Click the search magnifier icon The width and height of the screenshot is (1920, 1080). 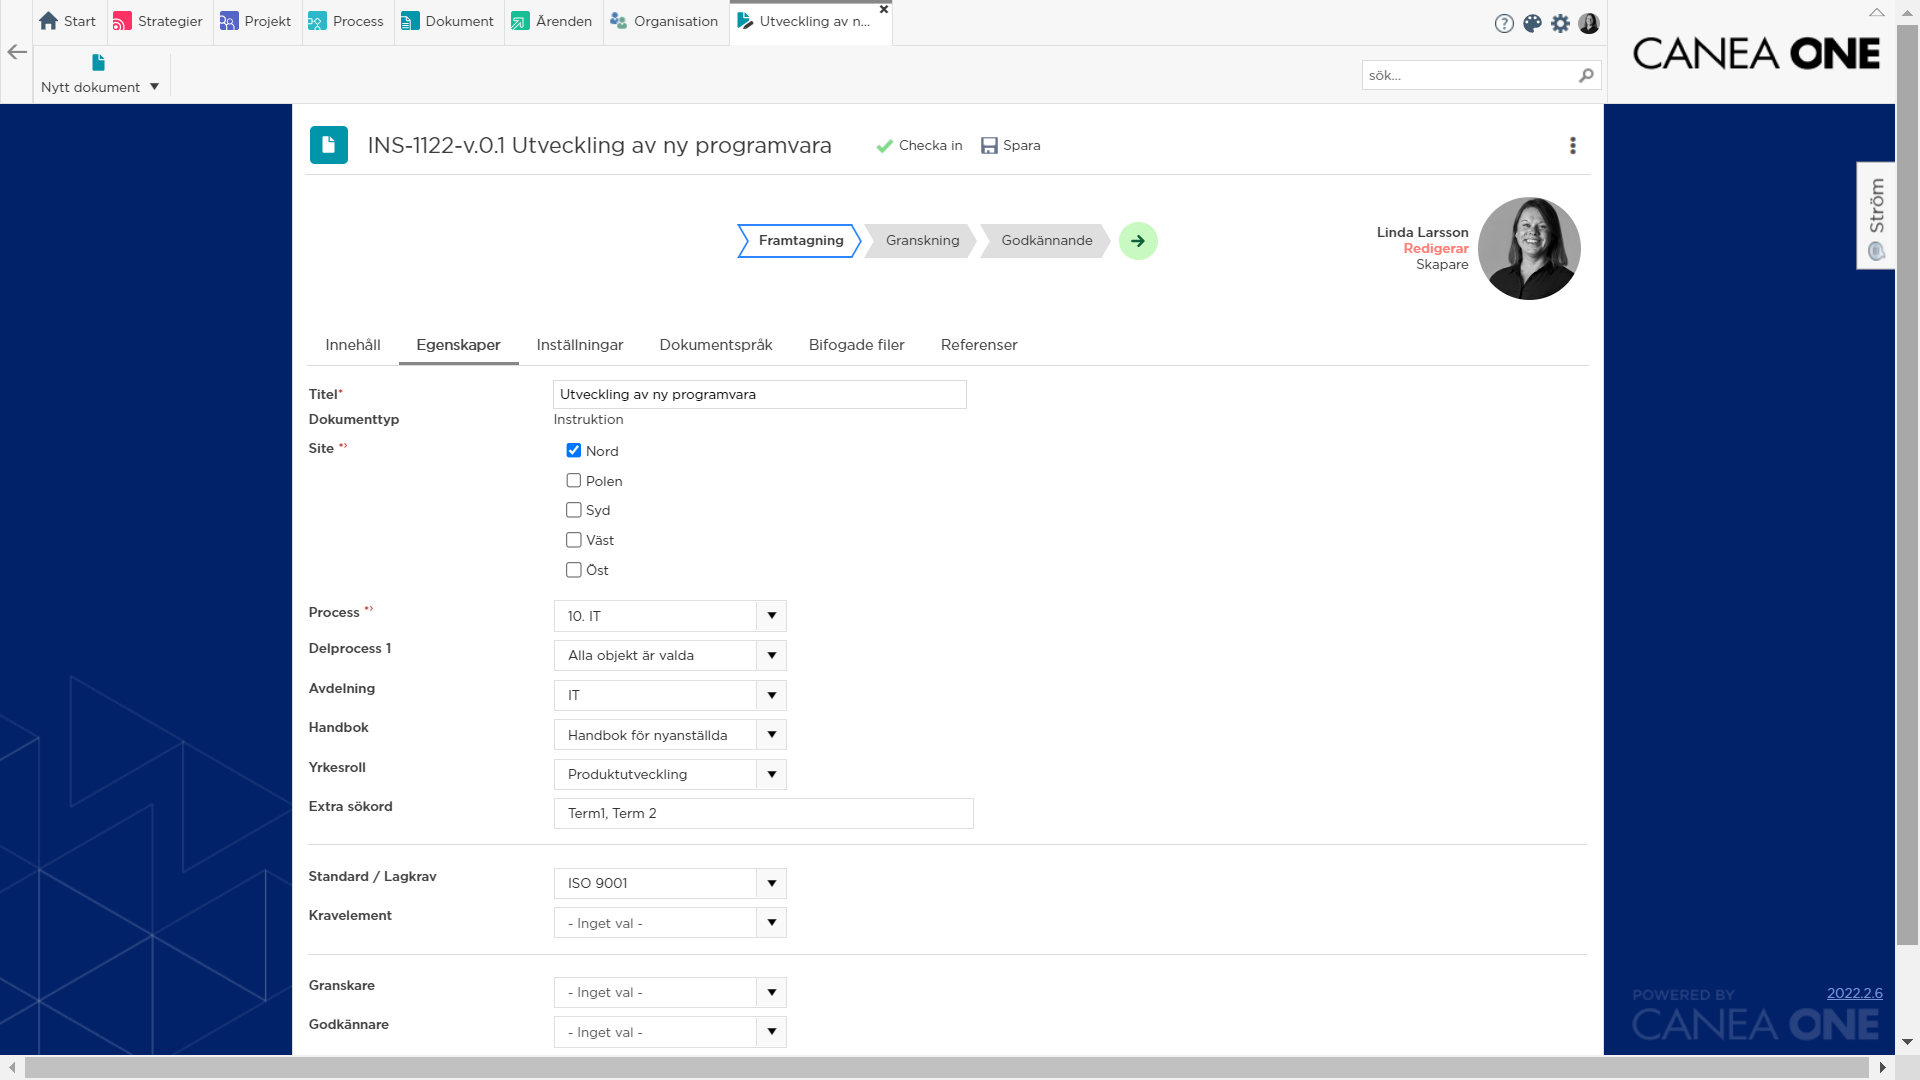pos(1586,75)
